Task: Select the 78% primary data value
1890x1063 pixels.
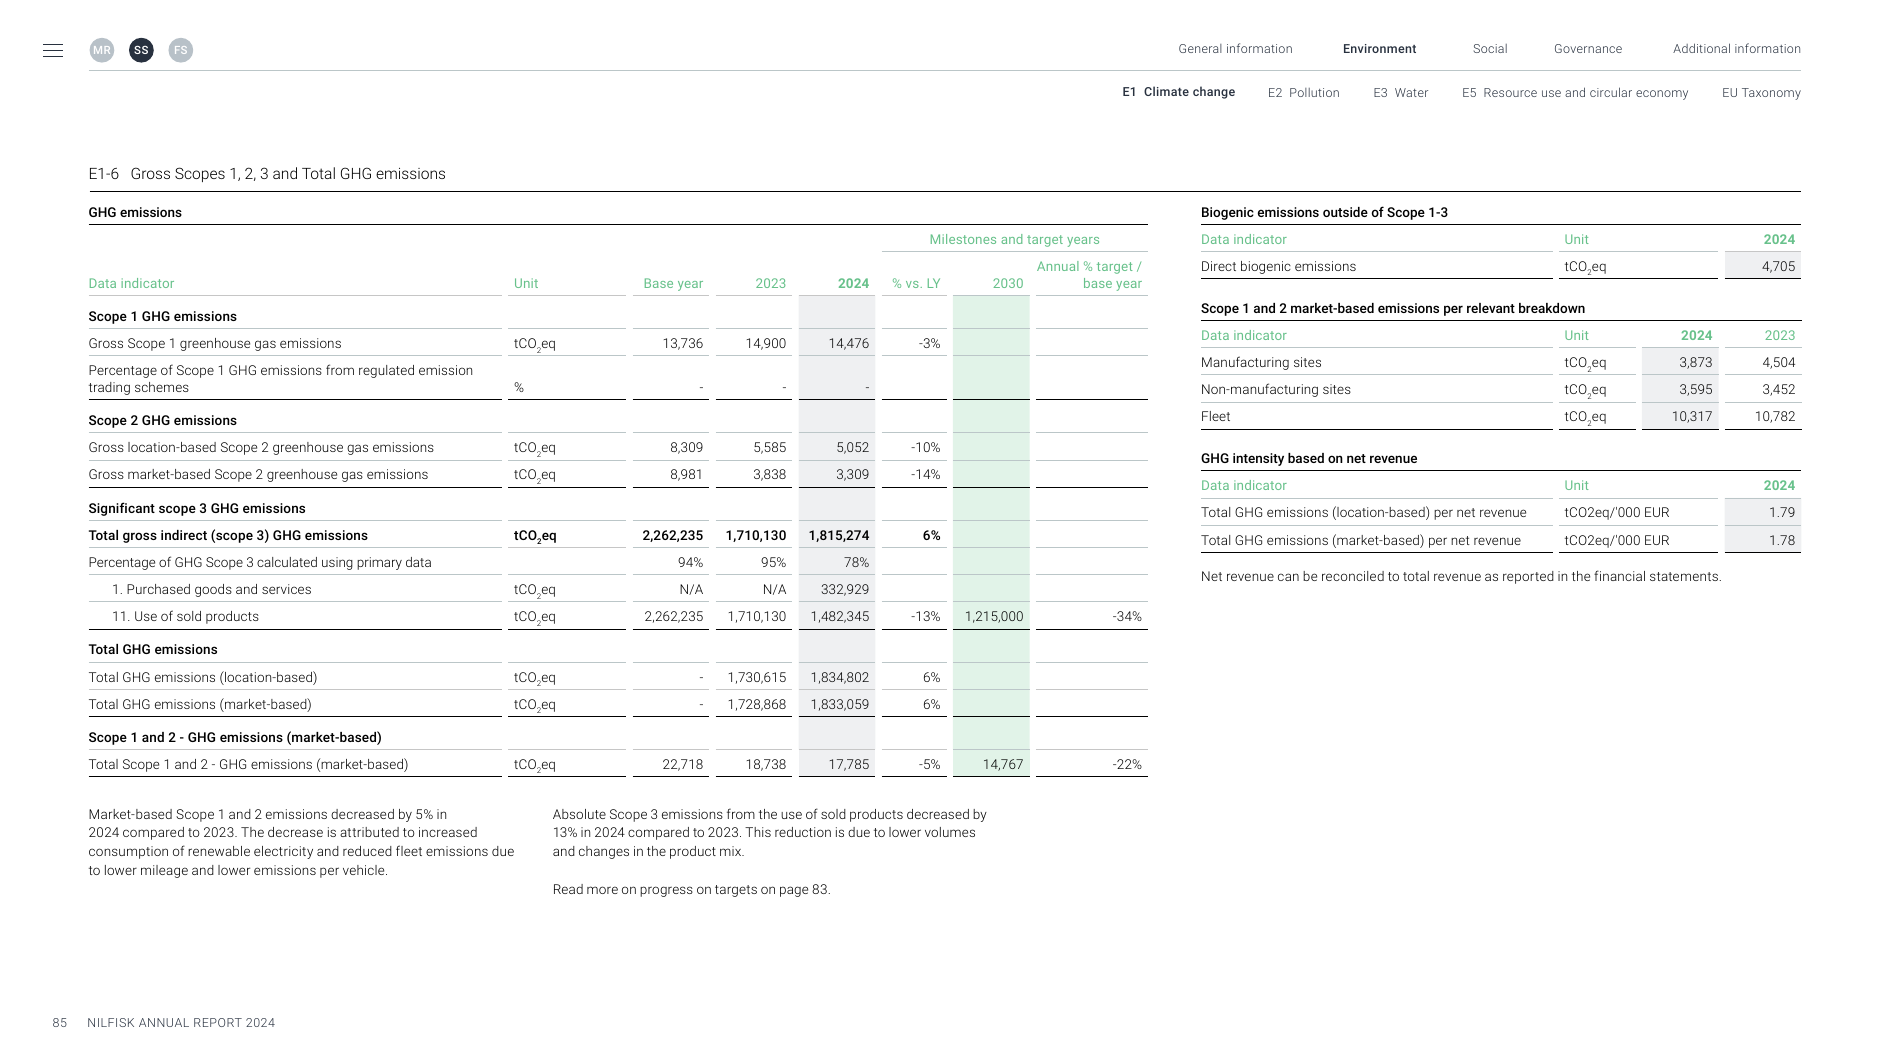Action: pyautogui.click(x=856, y=562)
